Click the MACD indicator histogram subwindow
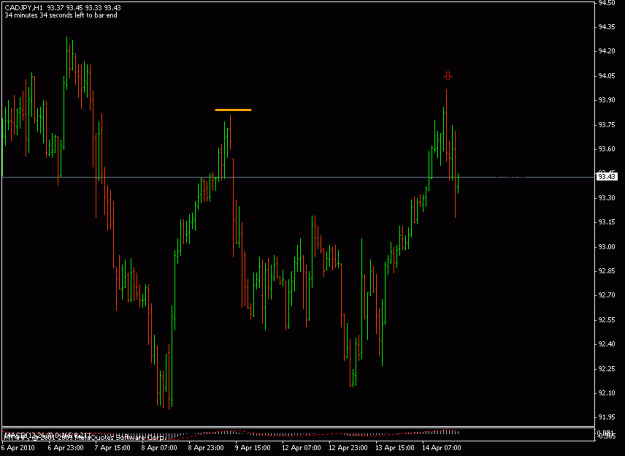This screenshot has width=625, height=456. (297, 434)
